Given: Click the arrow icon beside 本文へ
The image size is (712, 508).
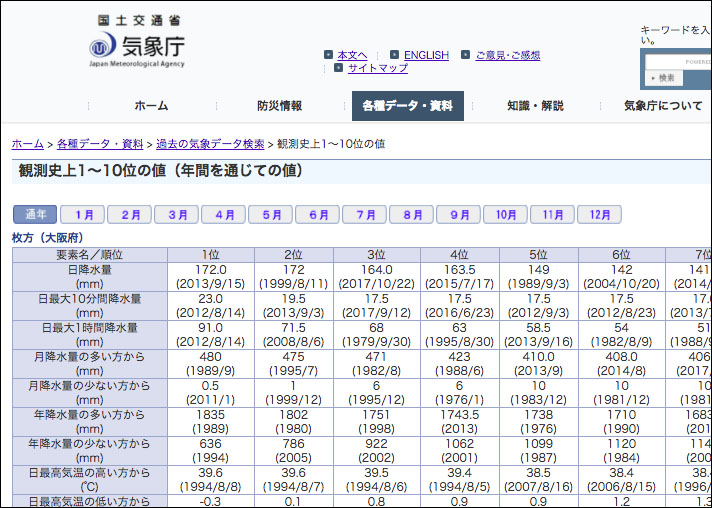Looking at the screenshot, I should (329, 55).
